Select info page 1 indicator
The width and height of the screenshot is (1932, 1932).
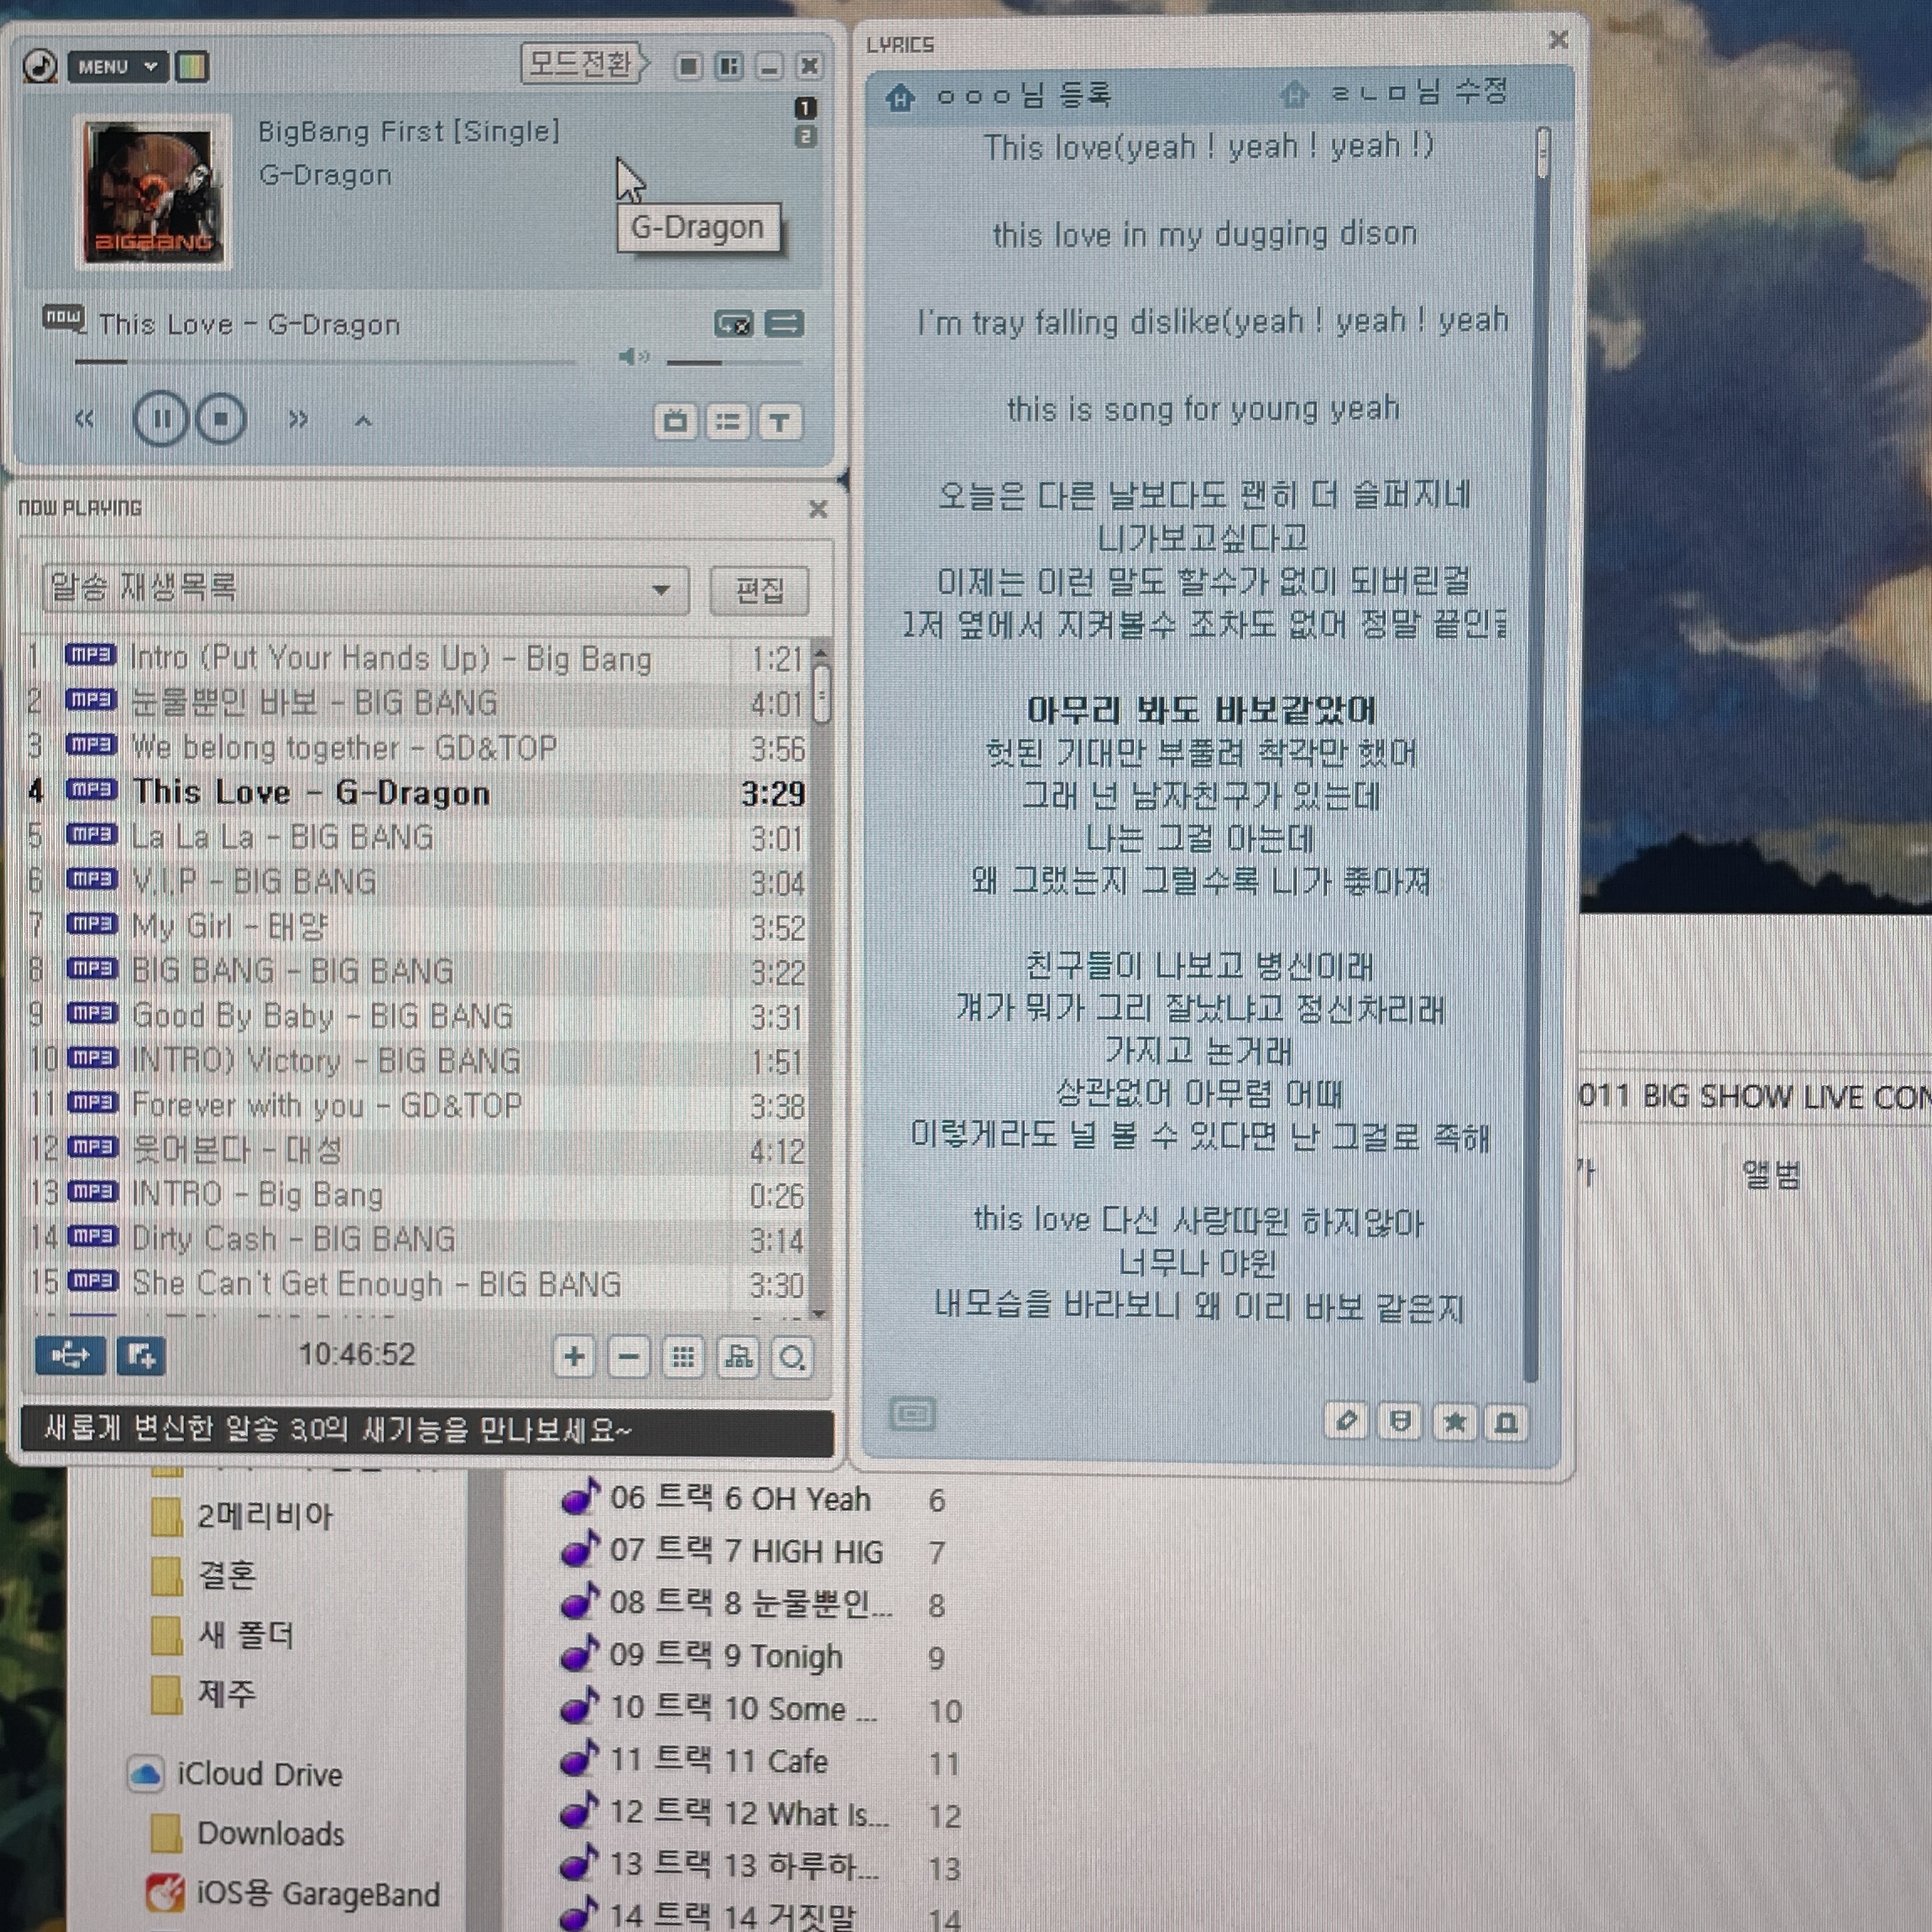point(805,107)
